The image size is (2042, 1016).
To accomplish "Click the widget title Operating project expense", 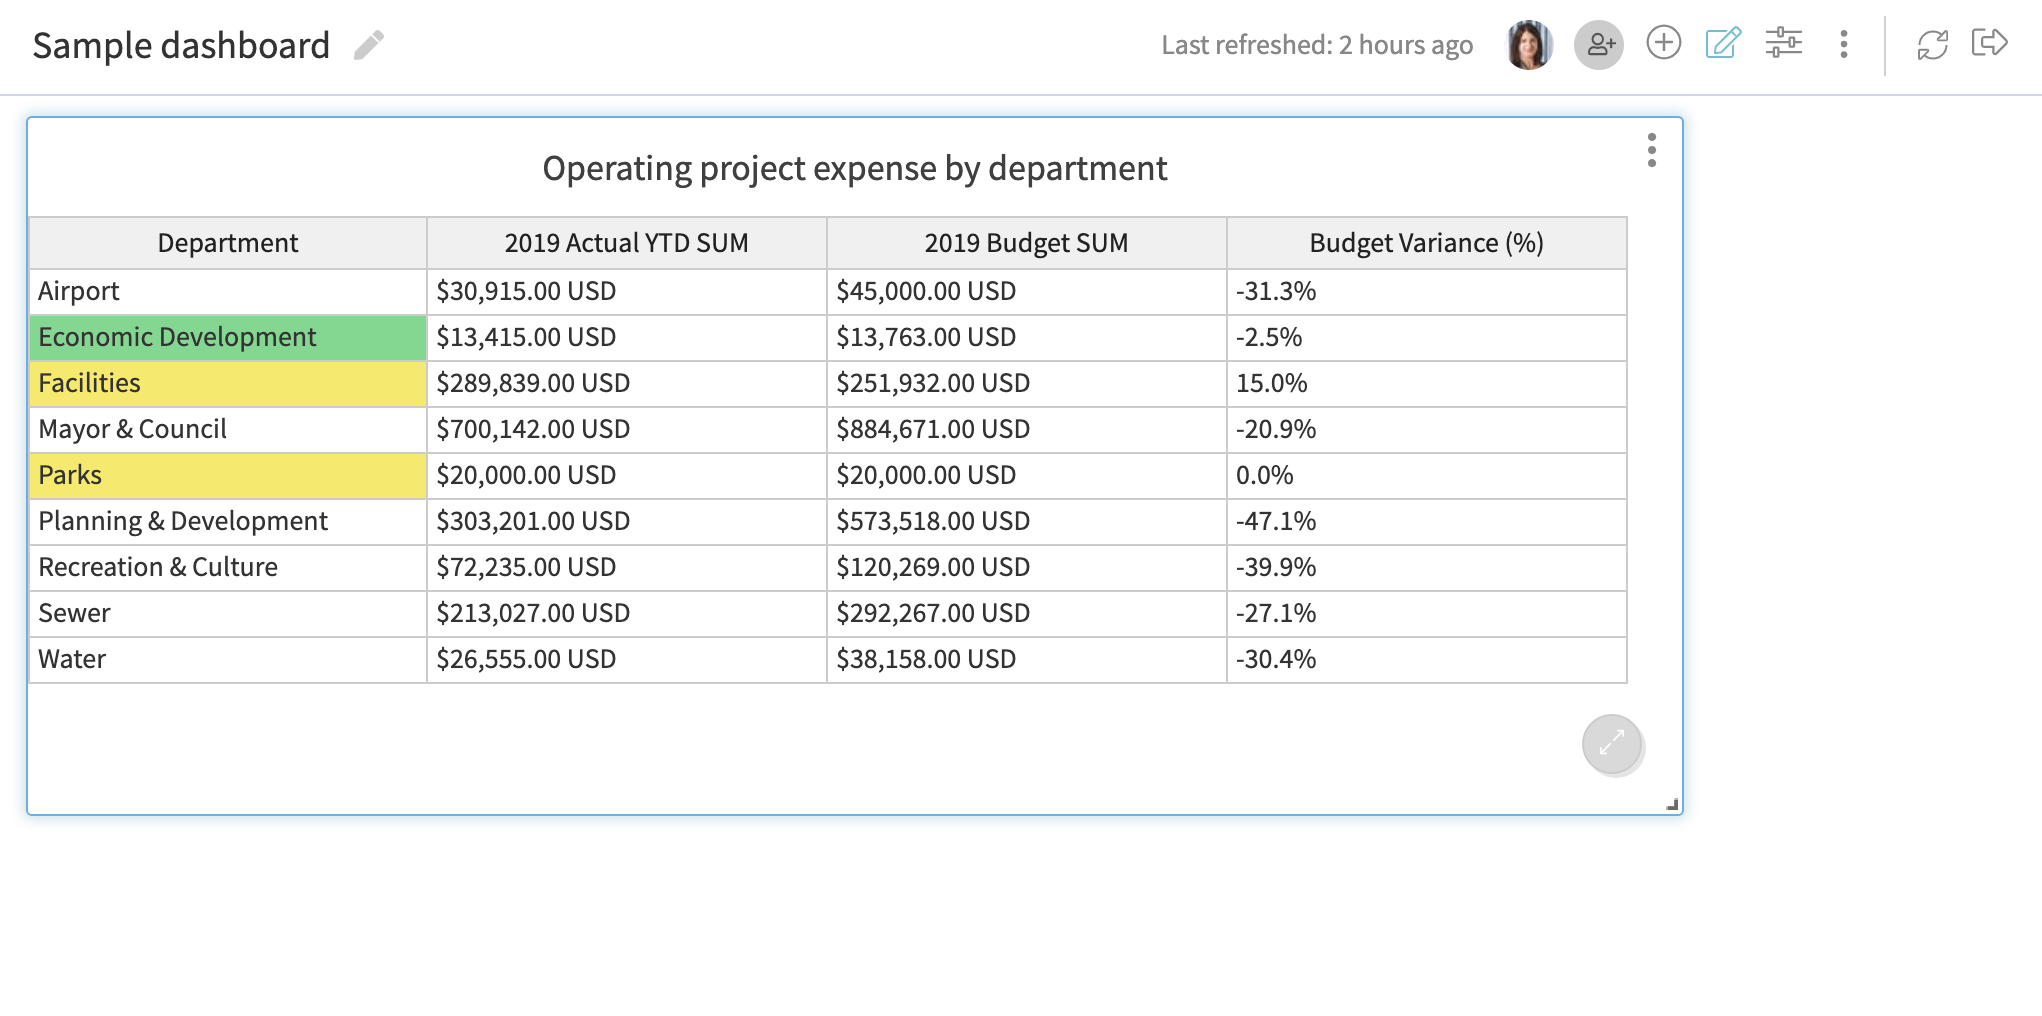I will 855,168.
